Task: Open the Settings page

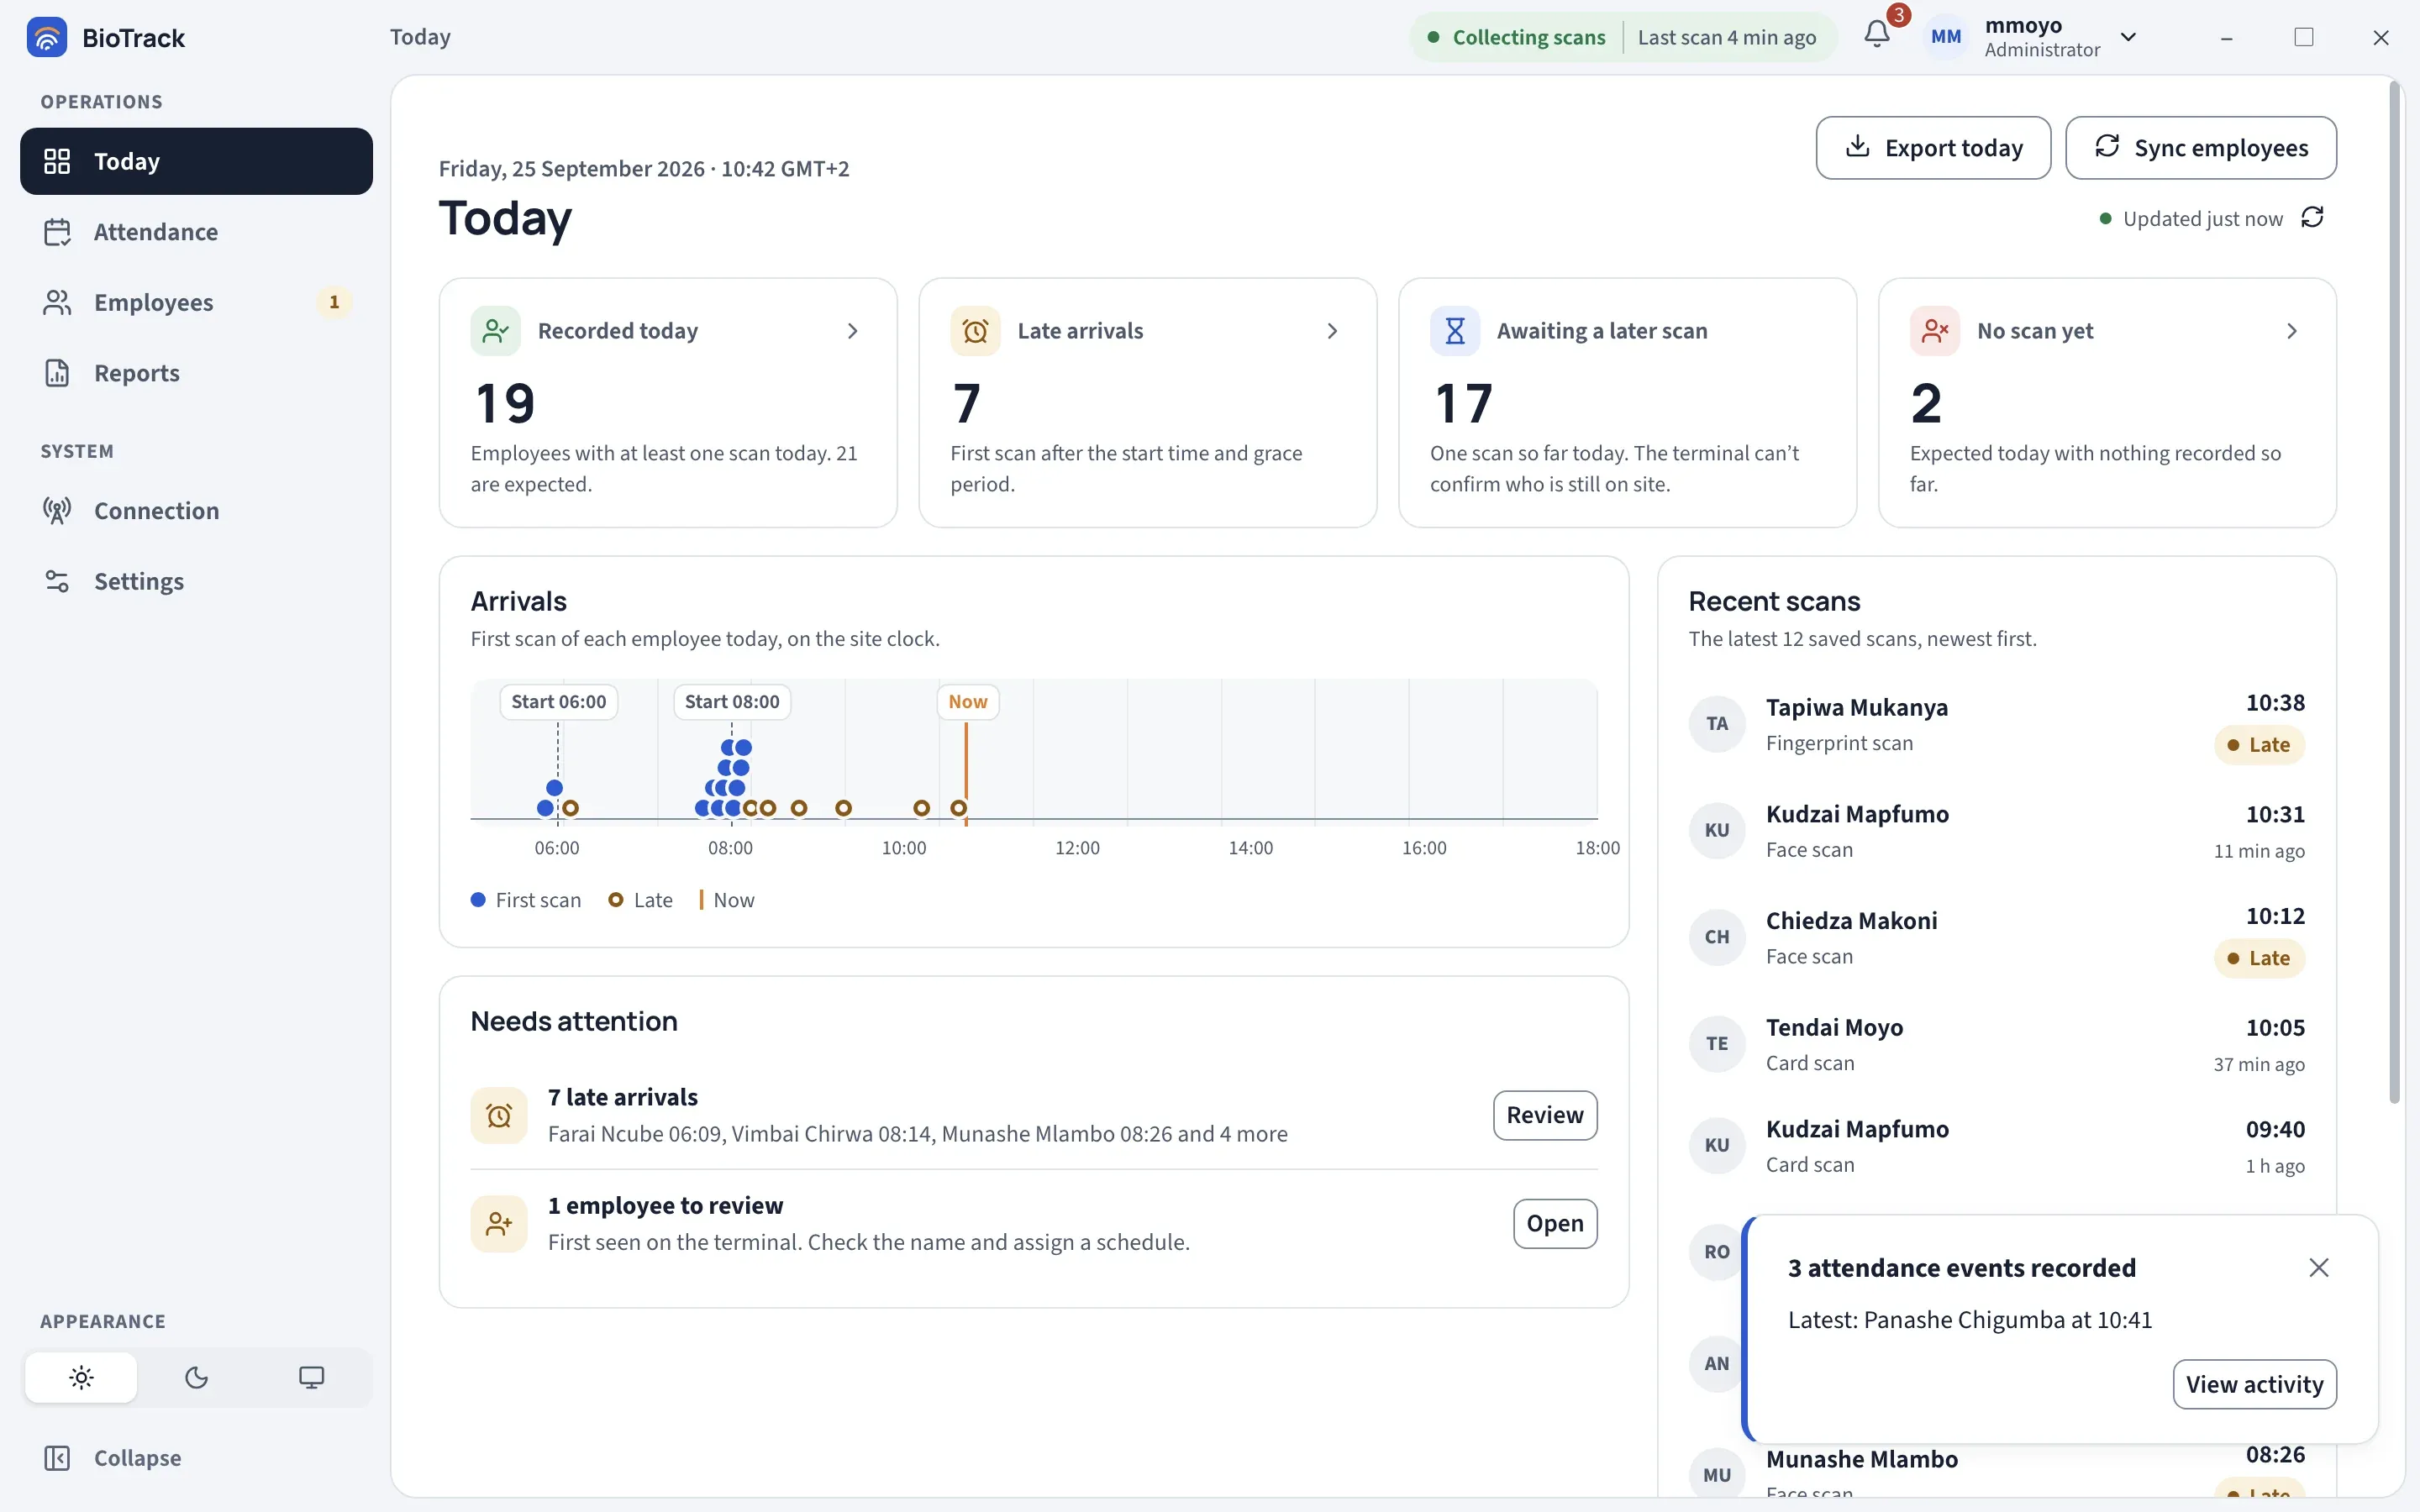Action: [x=196, y=581]
